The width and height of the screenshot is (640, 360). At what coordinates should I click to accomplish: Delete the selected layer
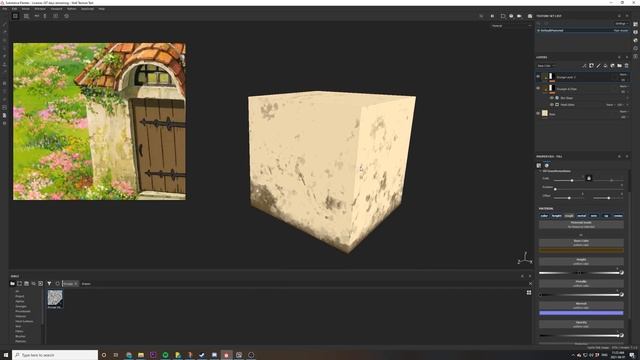(x=627, y=66)
